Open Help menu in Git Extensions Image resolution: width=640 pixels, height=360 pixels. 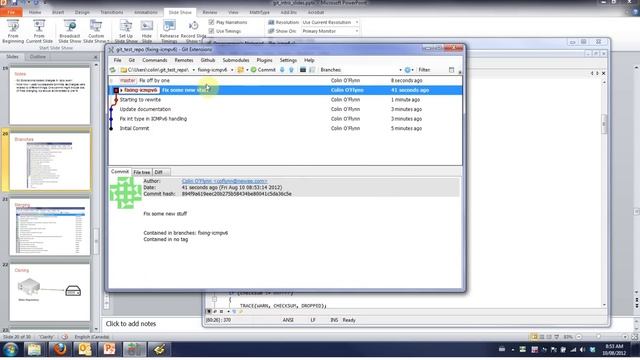click(309, 60)
